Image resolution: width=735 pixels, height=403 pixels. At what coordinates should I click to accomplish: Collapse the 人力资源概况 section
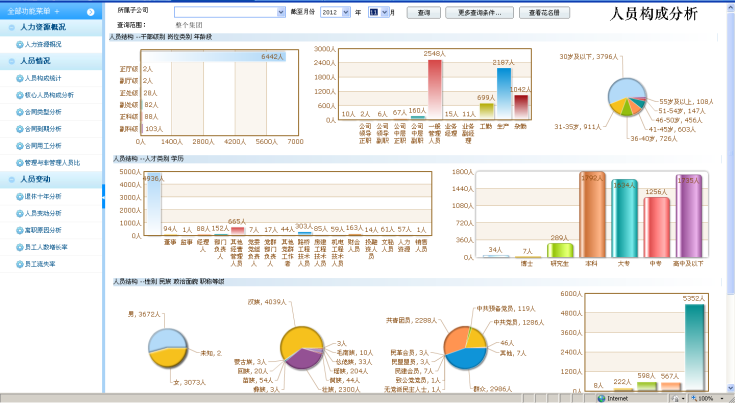tap(12, 27)
